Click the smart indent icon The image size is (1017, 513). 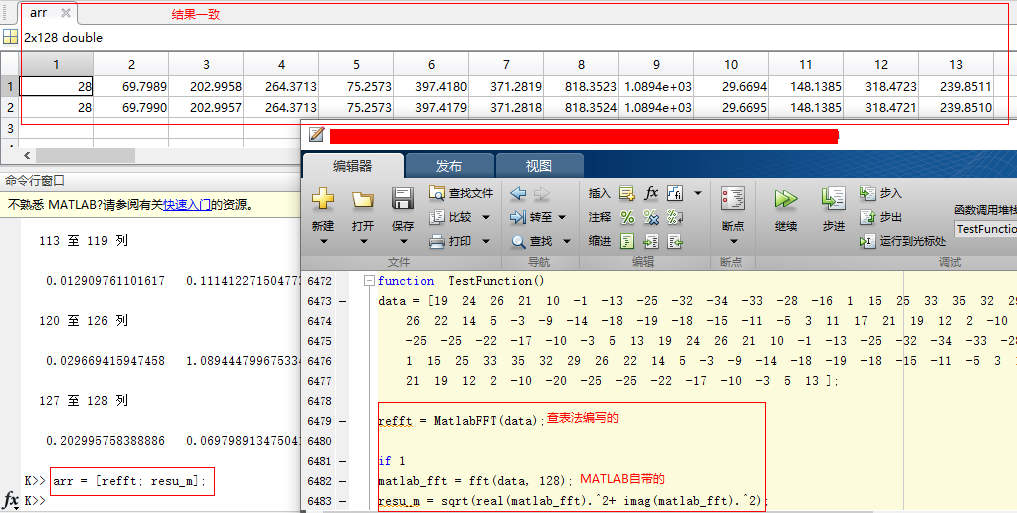click(x=627, y=241)
